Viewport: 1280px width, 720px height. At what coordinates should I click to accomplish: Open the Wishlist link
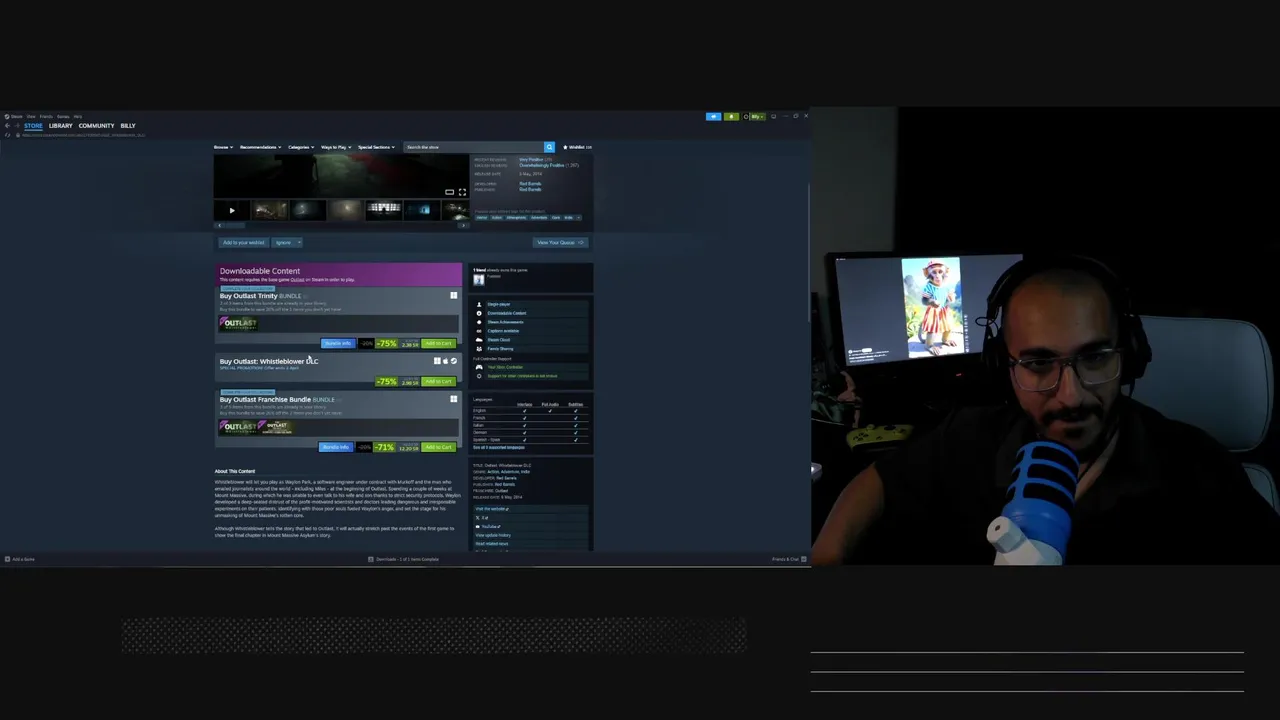coord(577,147)
